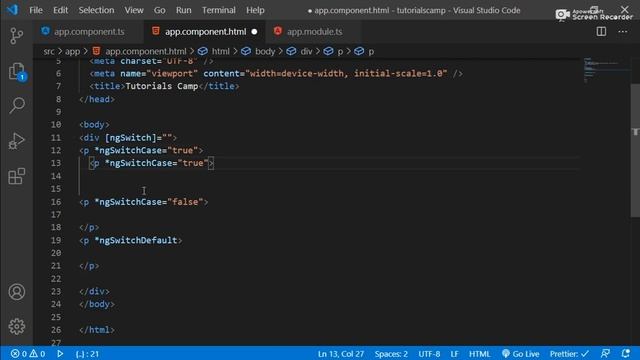Open the Extensions view
This screenshot has height=360, width=640.
click(17, 176)
